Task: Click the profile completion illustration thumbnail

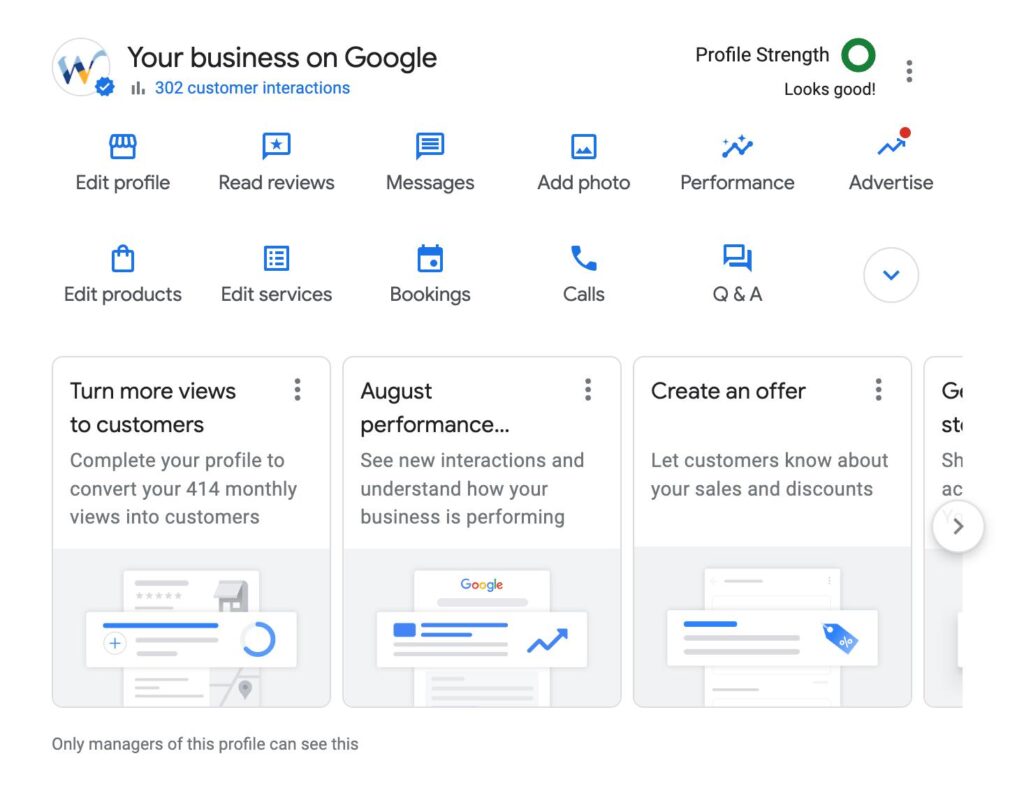Action: tap(191, 628)
